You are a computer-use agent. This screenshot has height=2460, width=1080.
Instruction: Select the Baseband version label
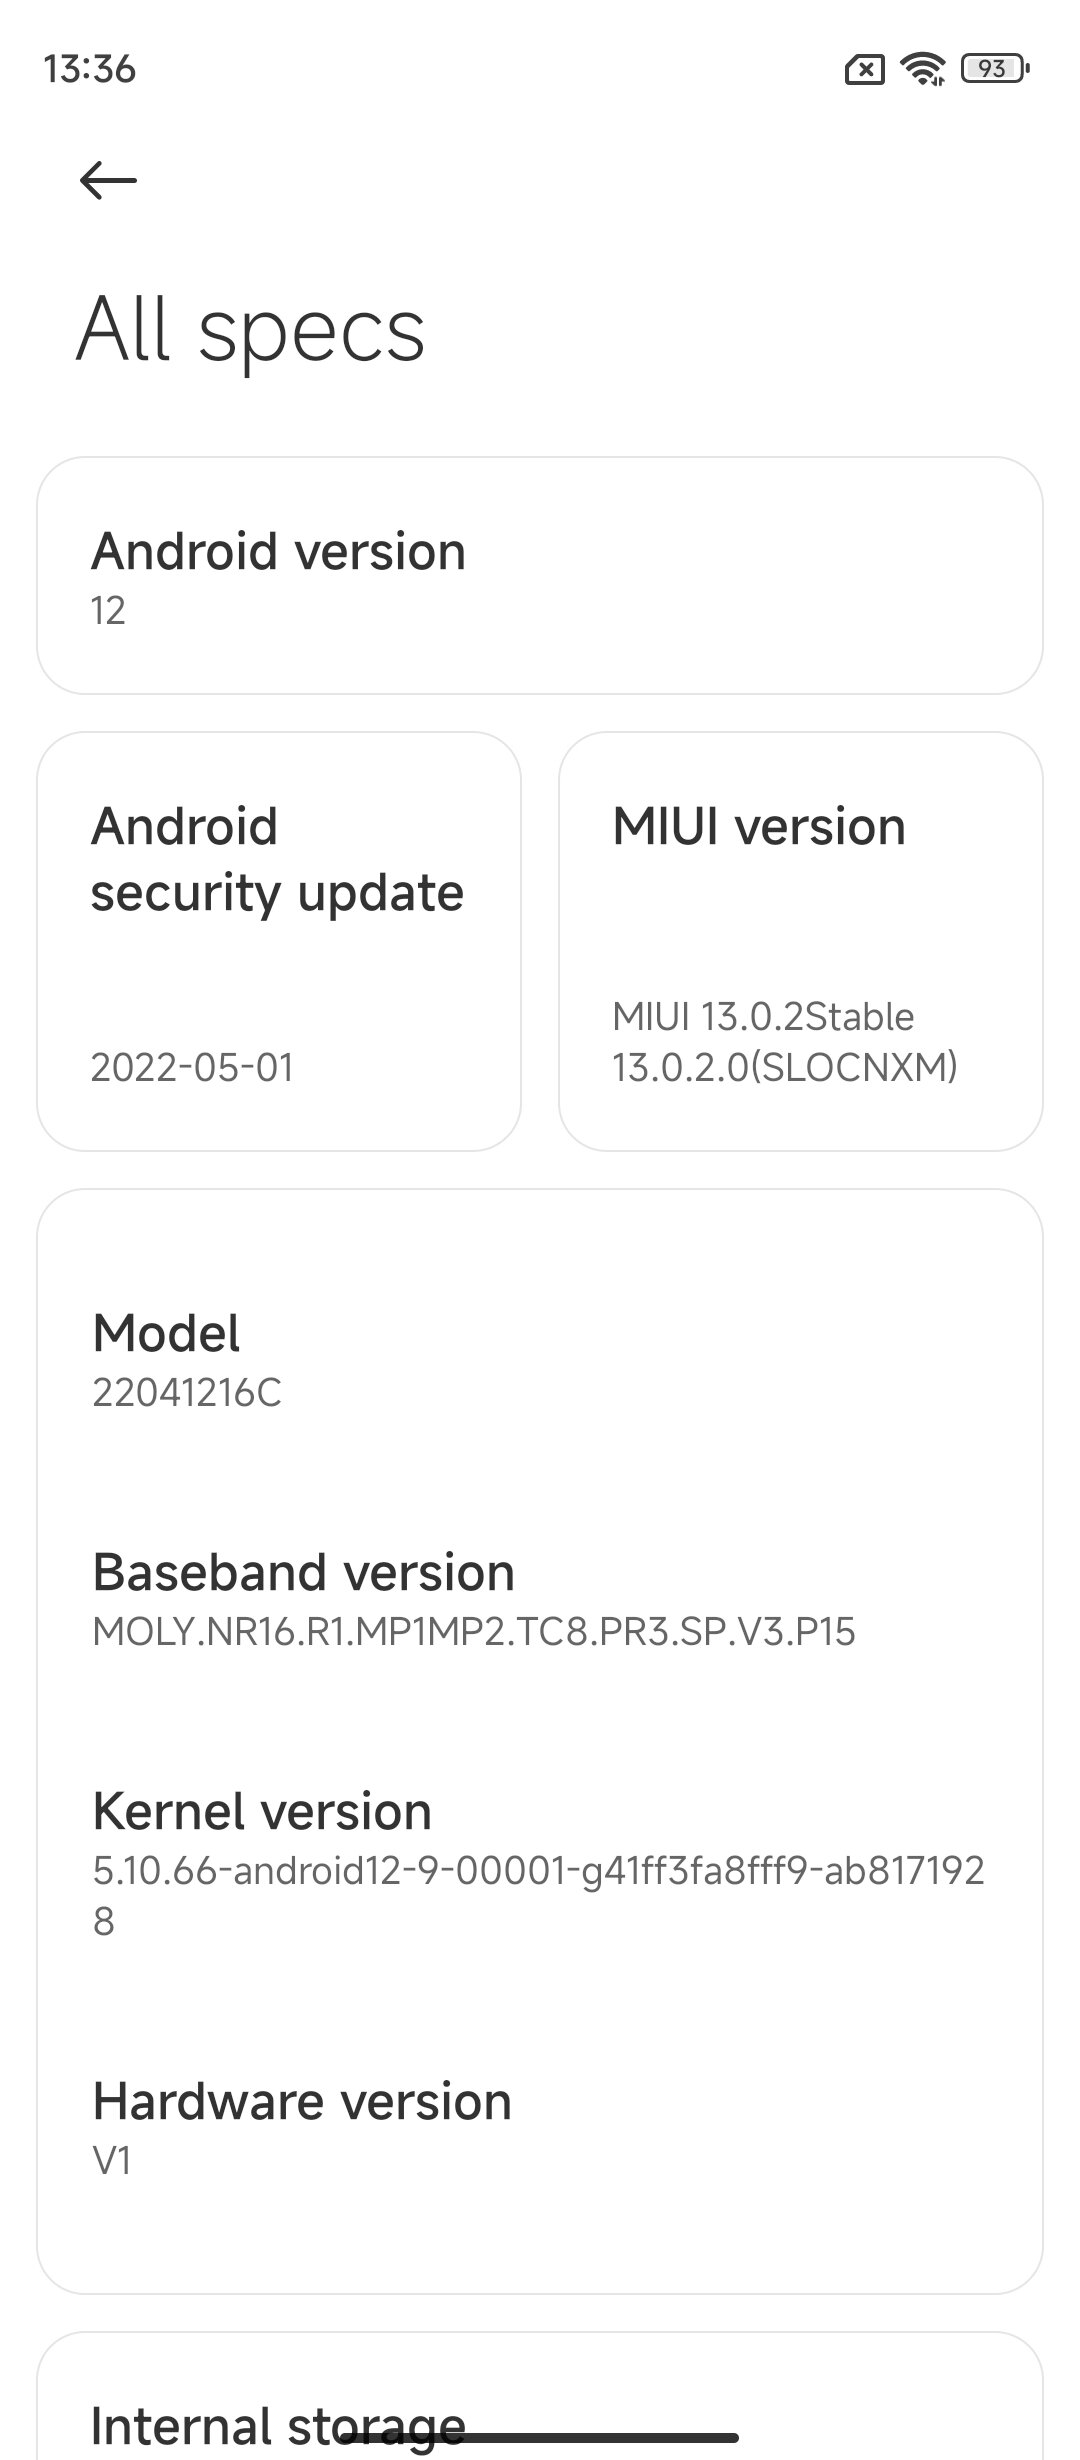(x=303, y=1572)
